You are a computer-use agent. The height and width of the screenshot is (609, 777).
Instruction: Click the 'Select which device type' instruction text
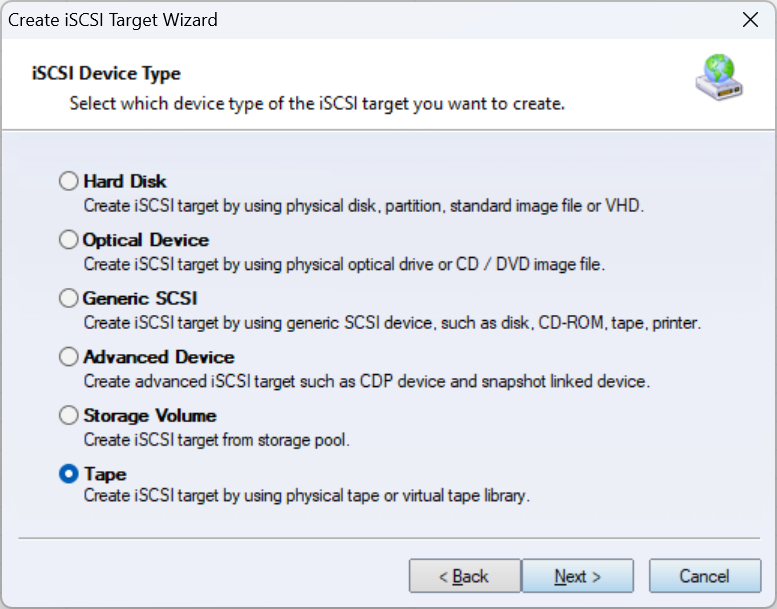[x=317, y=103]
